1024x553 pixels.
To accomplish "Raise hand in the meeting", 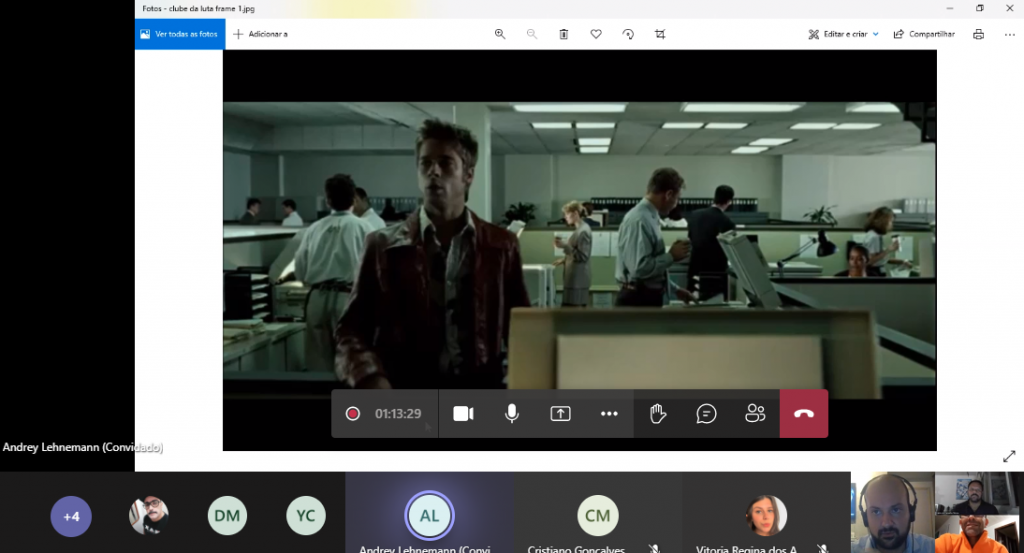I will pyautogui.click(x=658, y=413).
